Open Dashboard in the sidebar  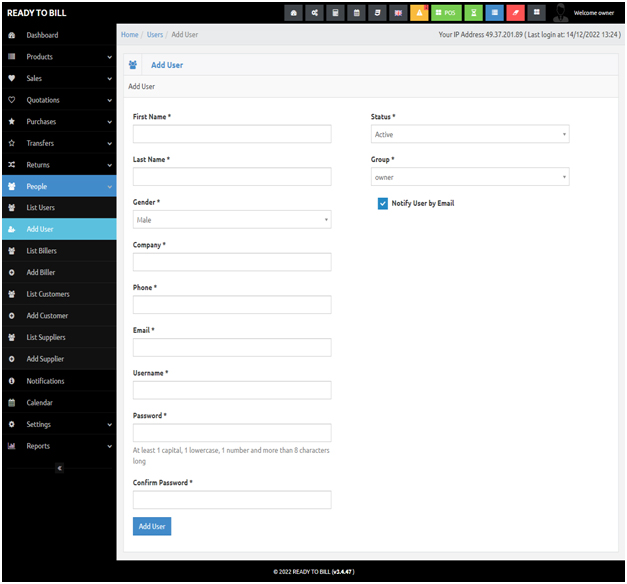coord(59,35)
